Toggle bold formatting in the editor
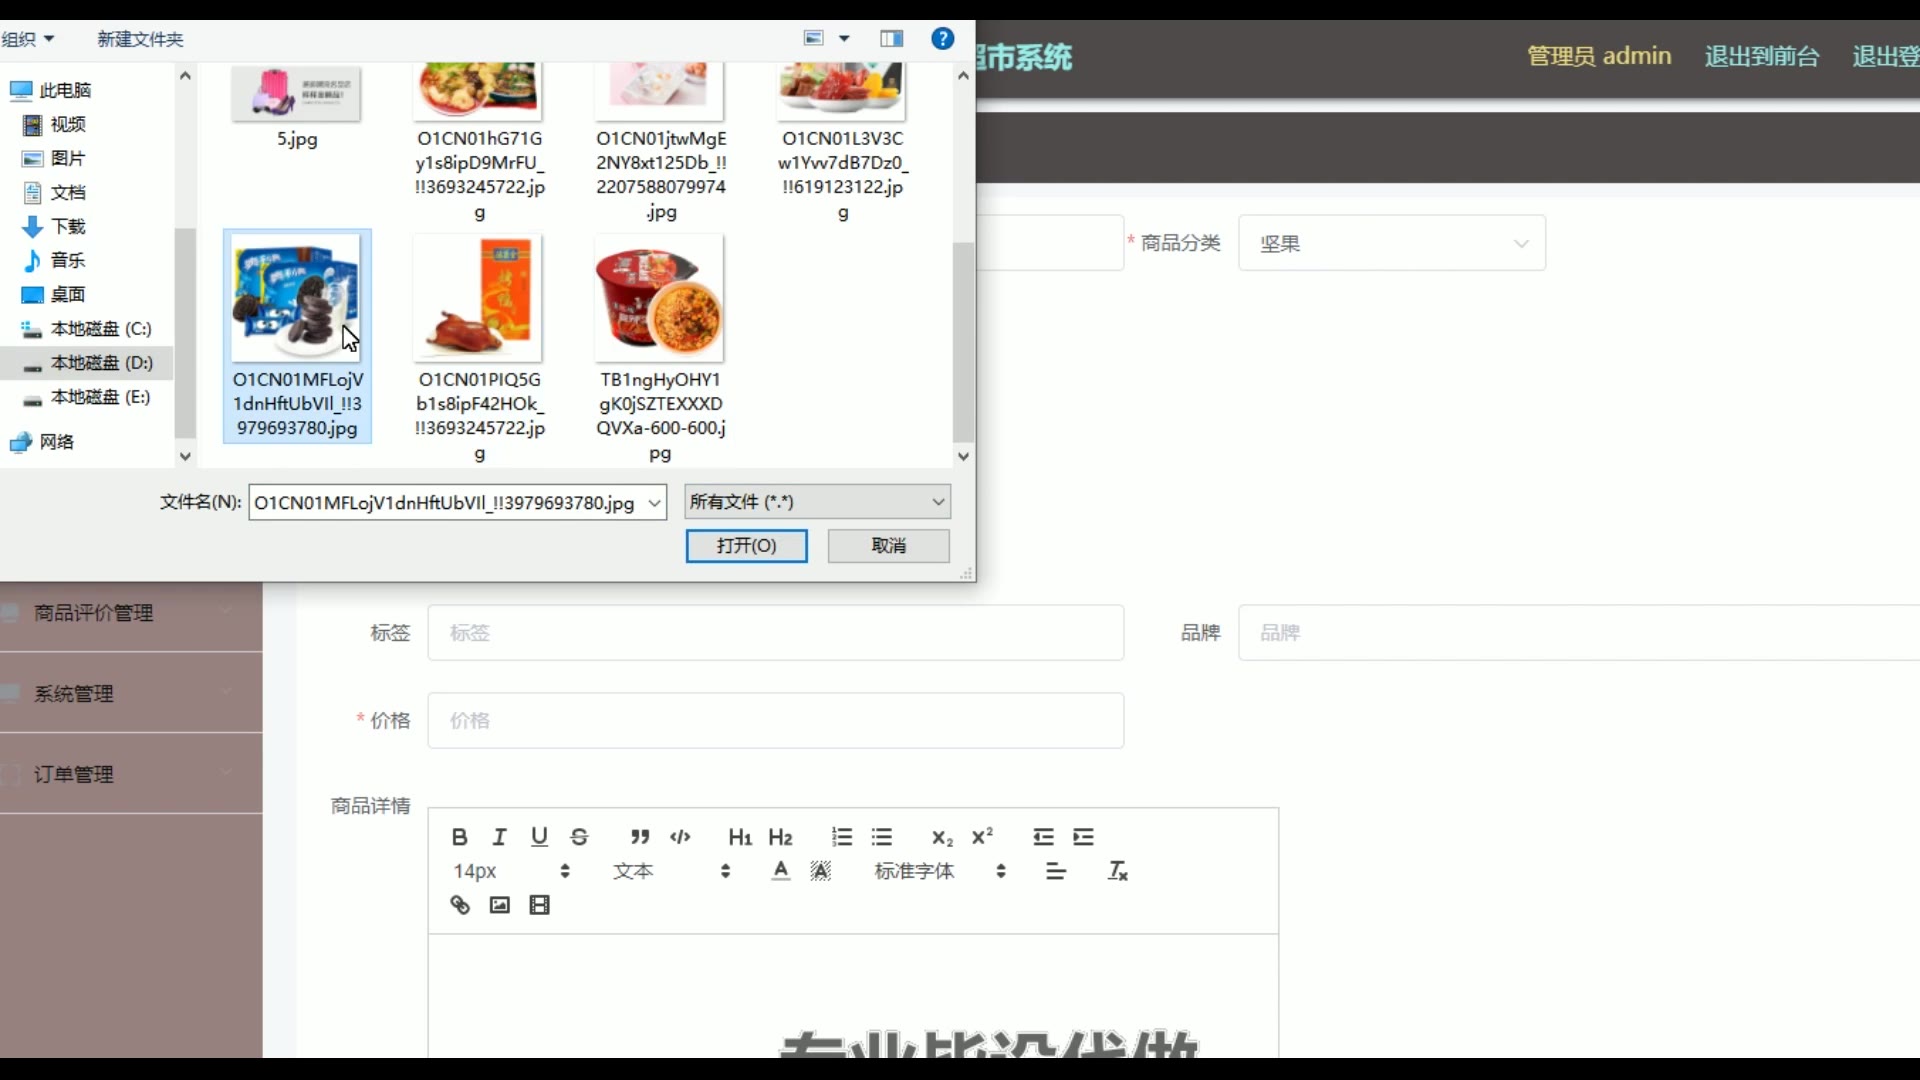The image size is (1920, 1080). tap(459, 837)
